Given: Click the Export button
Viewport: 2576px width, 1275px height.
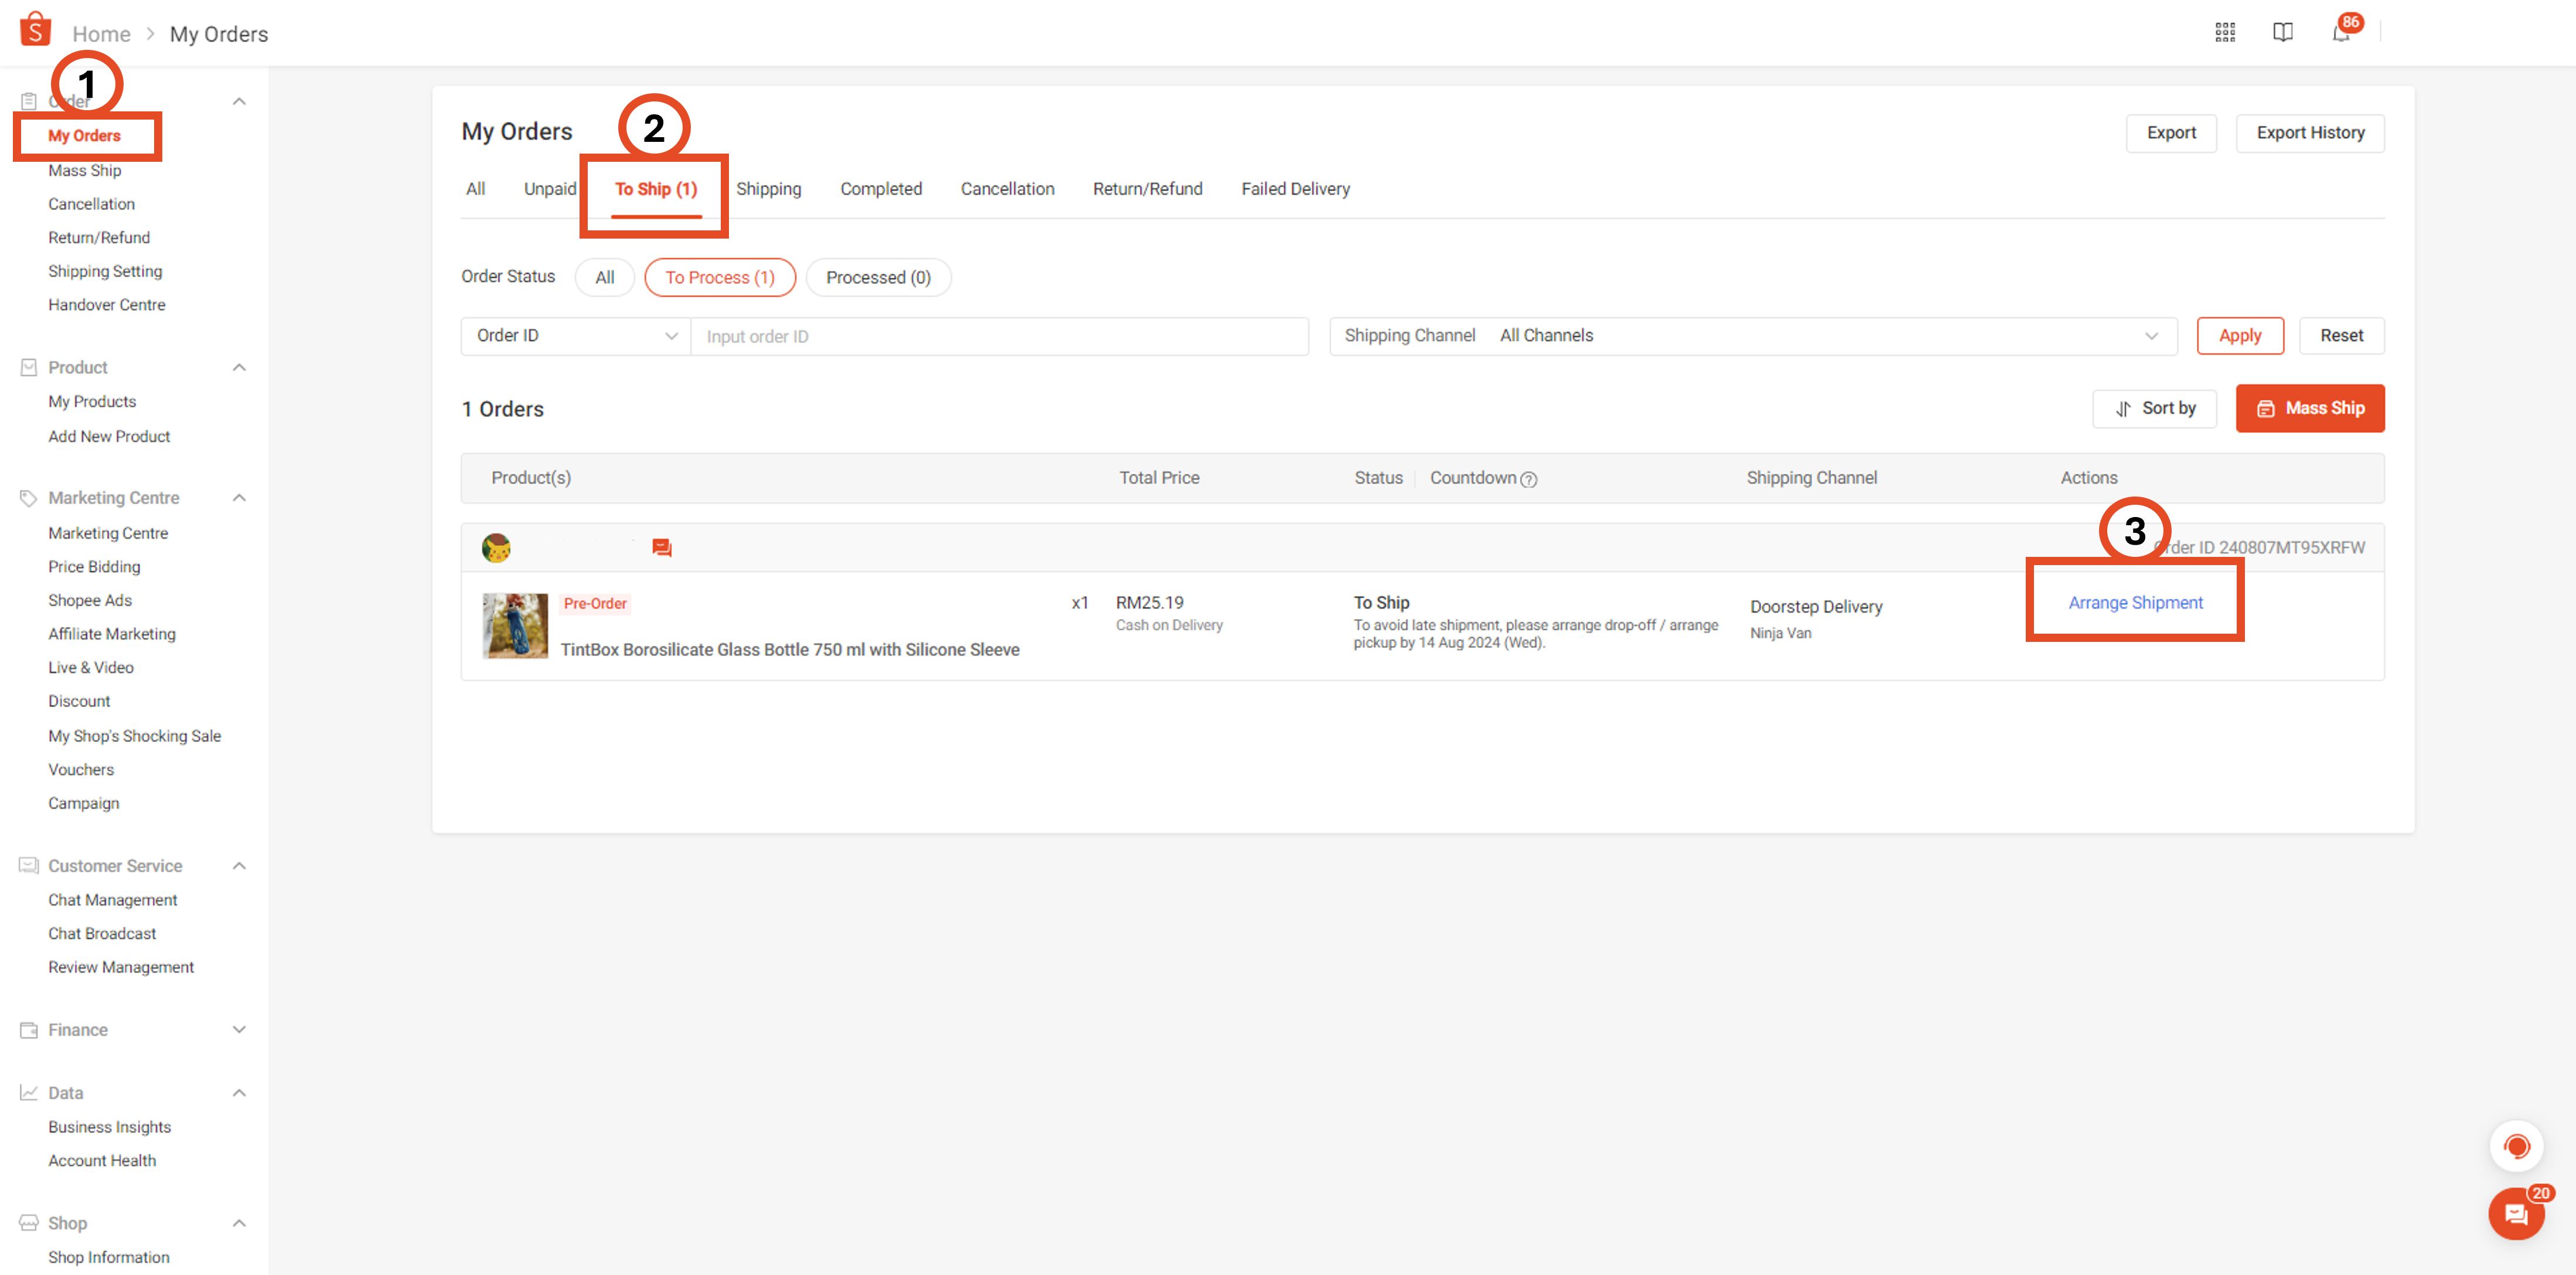Looking at the screenshot, I should [x=2171, y=133].
